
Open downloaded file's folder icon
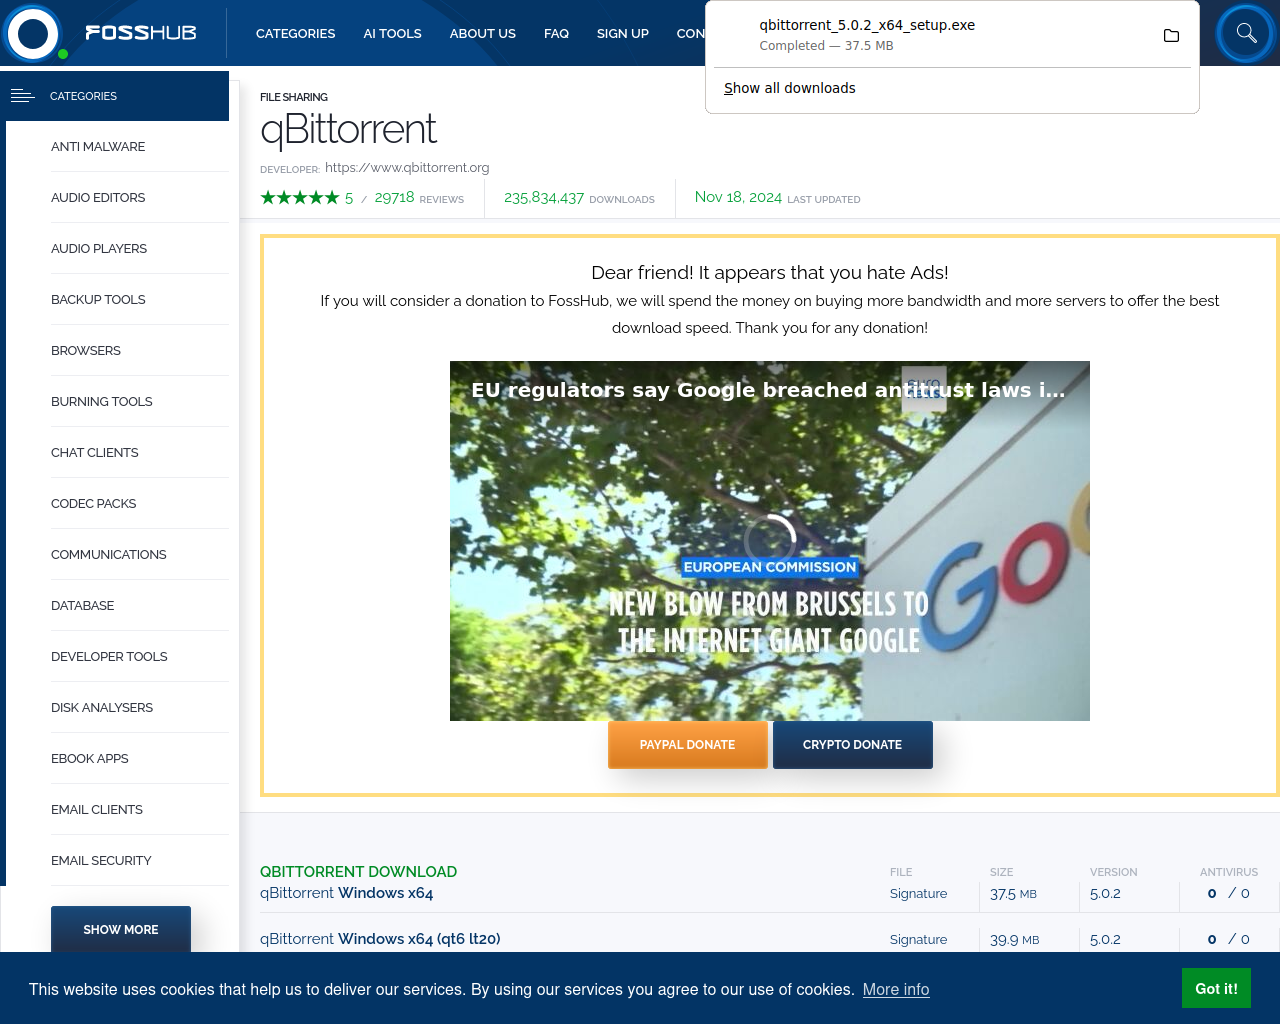tap(1171, 36)
